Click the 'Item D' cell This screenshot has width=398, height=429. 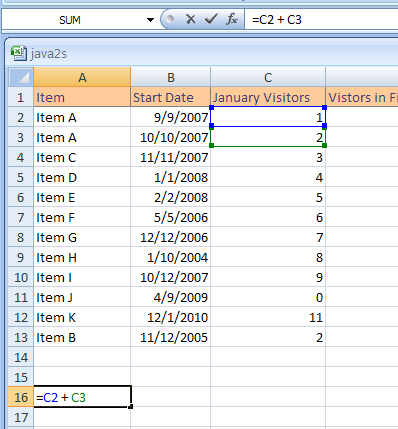click(82, 177)
